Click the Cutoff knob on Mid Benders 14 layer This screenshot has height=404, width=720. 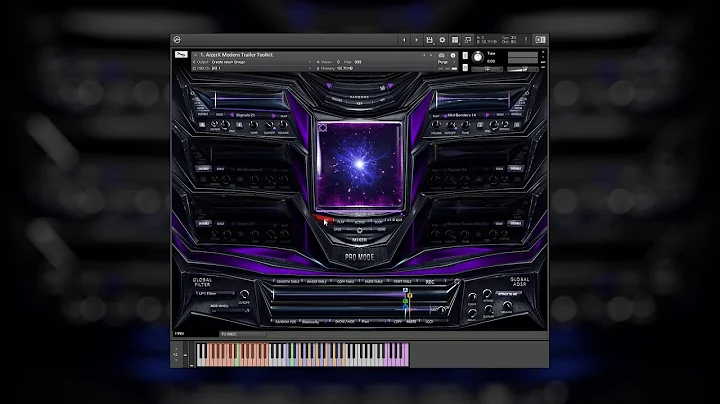click(451, 125)
